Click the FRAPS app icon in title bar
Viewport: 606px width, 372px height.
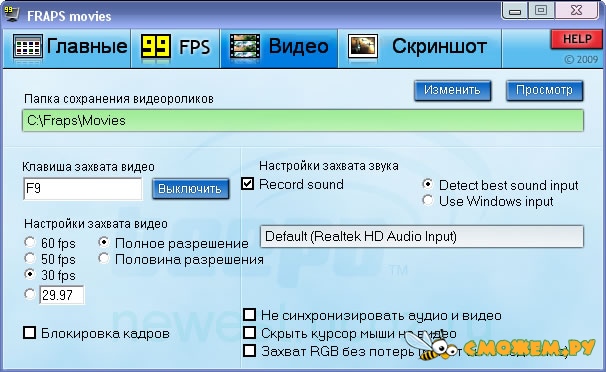coord(11,15)
